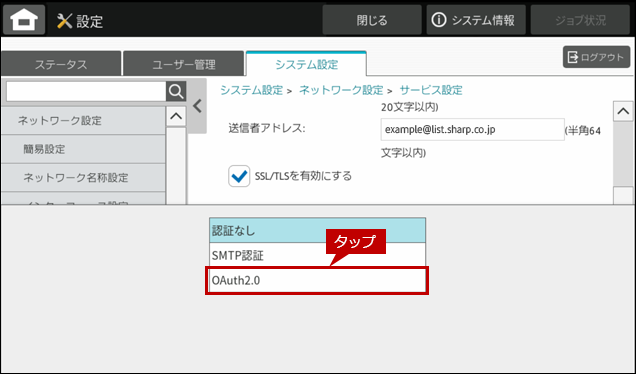
Task: Uncheck SSL/TLSを有効にする checkbox
Action: (x=239, y=176)
